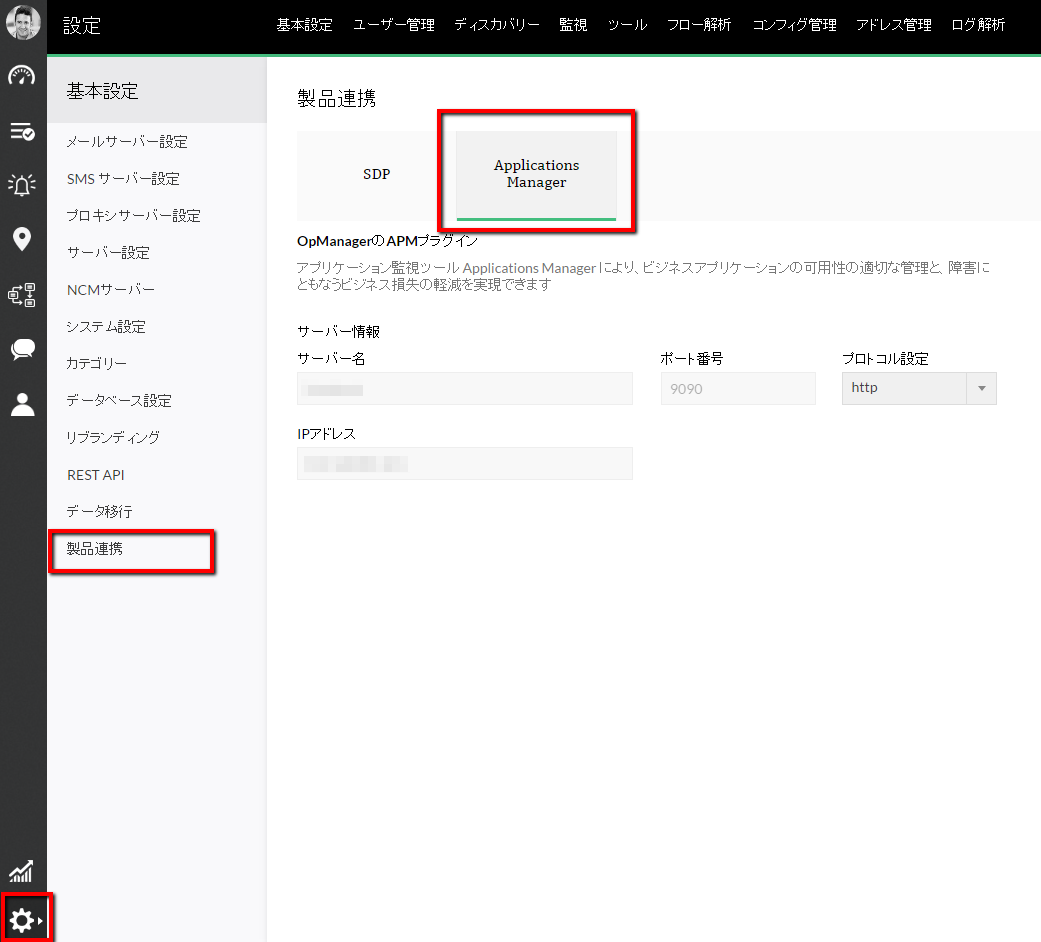Screen dimensions: 1041x942
Task: Click the 製品連携 page heading
Action: [337, 98]
